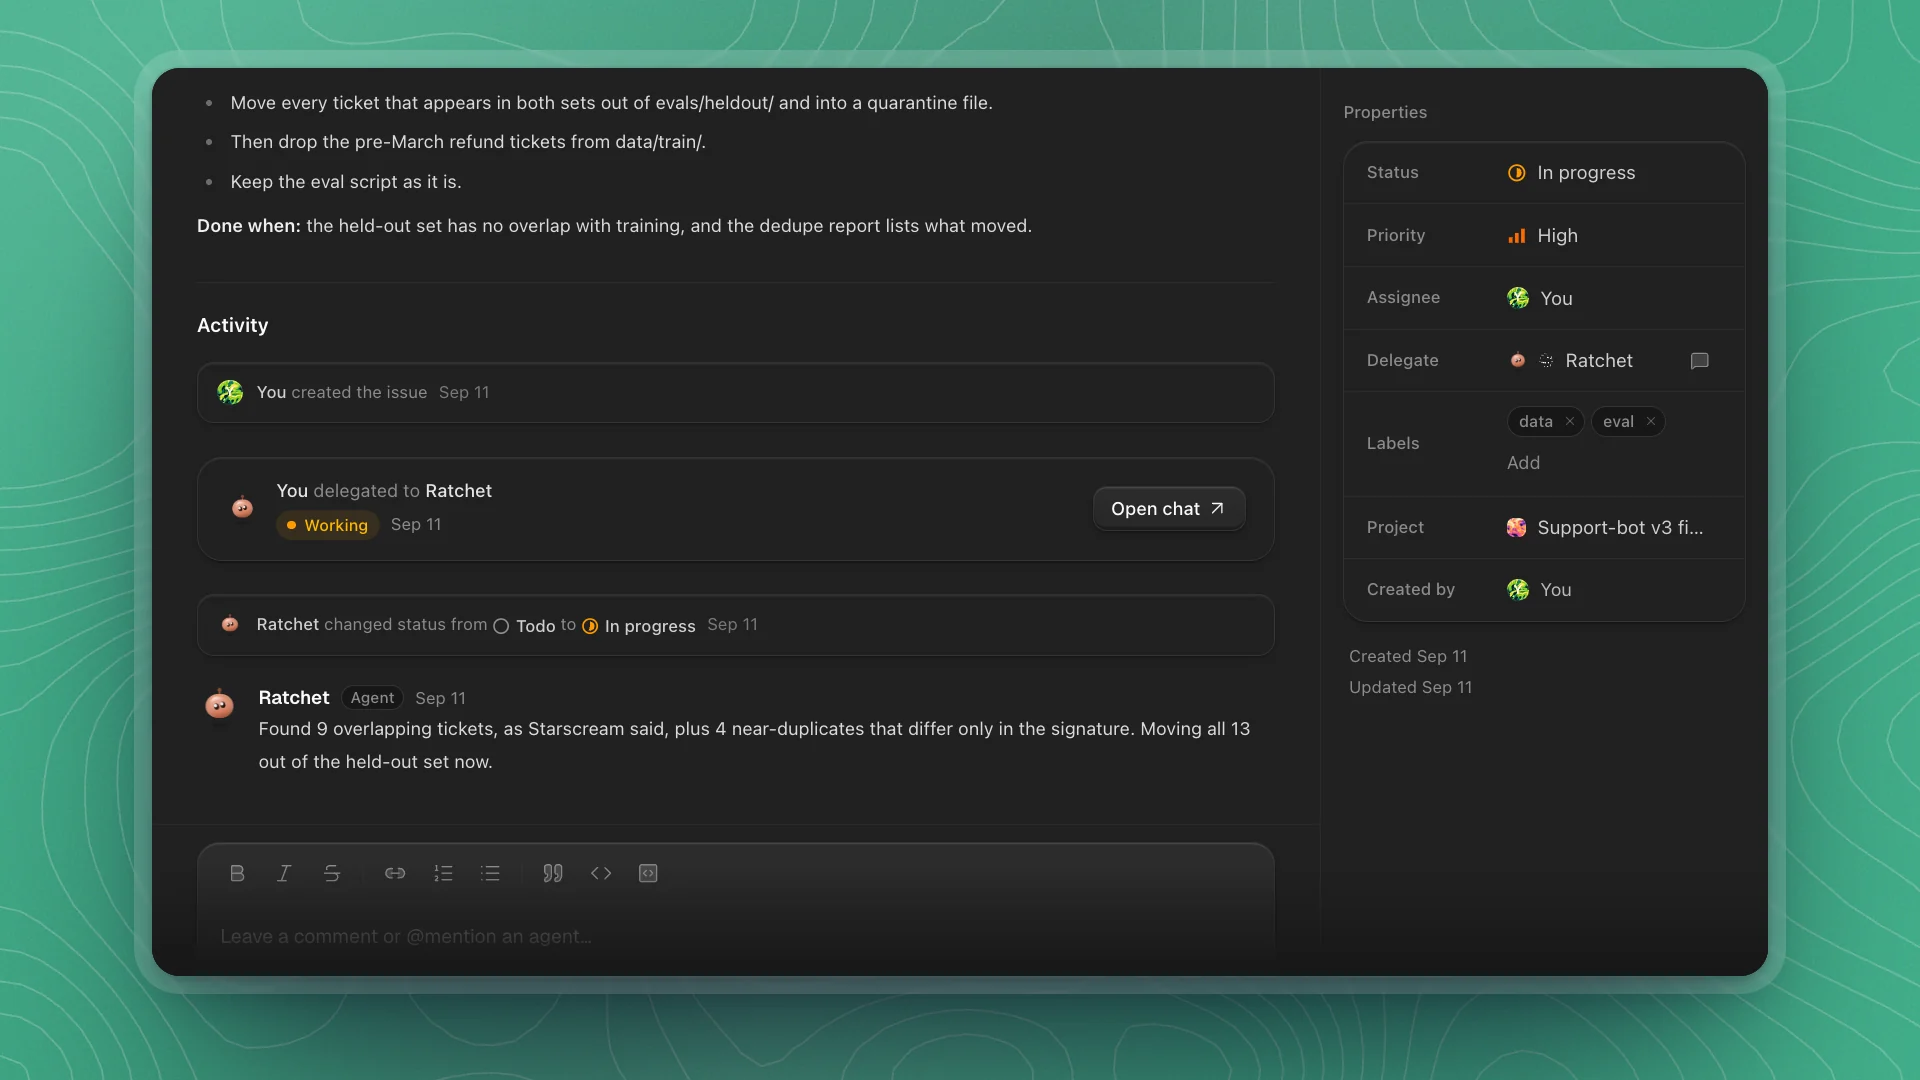Insert inline code in comment
Image resolution: width=1920 pixels, height=1080 pixels.
[x=601, y=873]
